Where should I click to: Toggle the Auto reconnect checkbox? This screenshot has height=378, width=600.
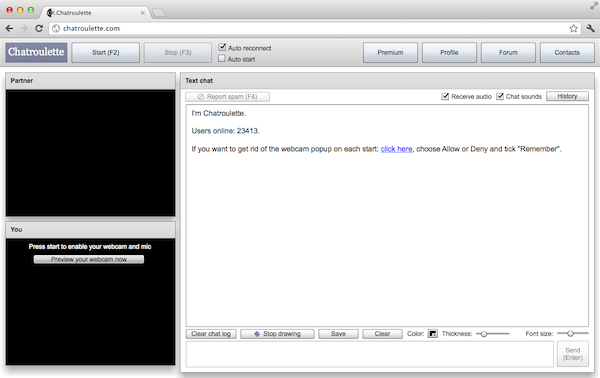pyautogui.click(x=222, y=47)
